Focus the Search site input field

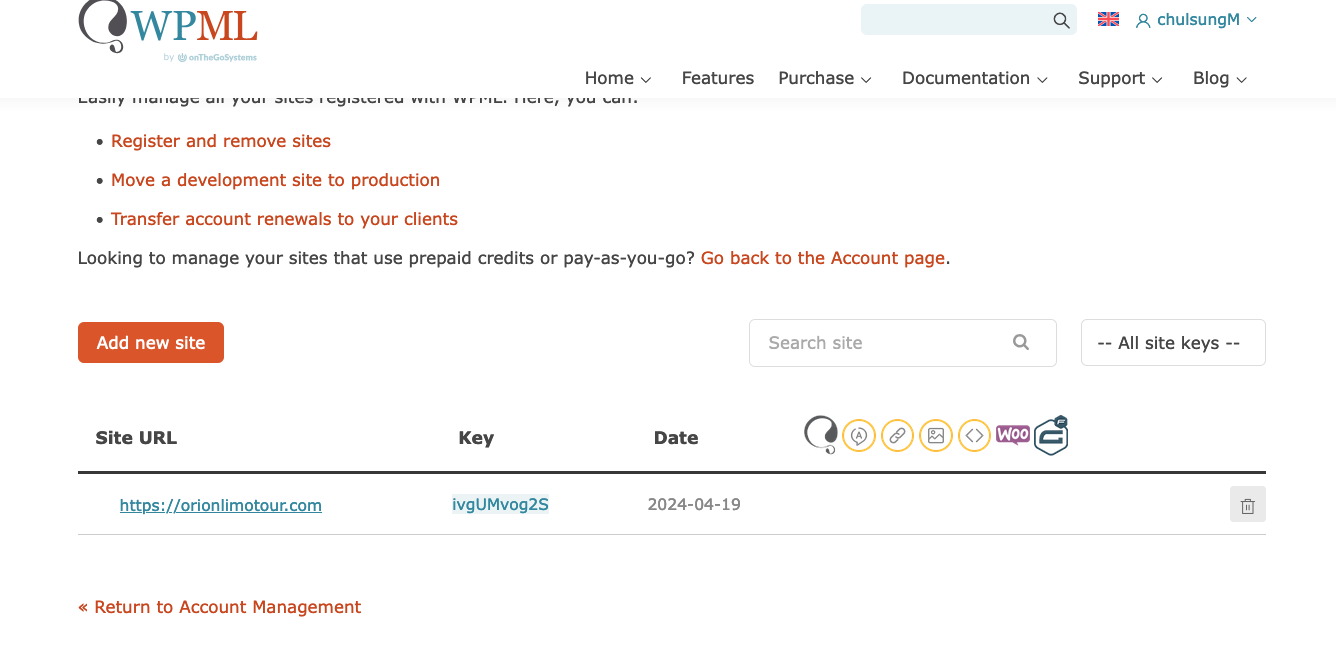[x=885, y=343]
